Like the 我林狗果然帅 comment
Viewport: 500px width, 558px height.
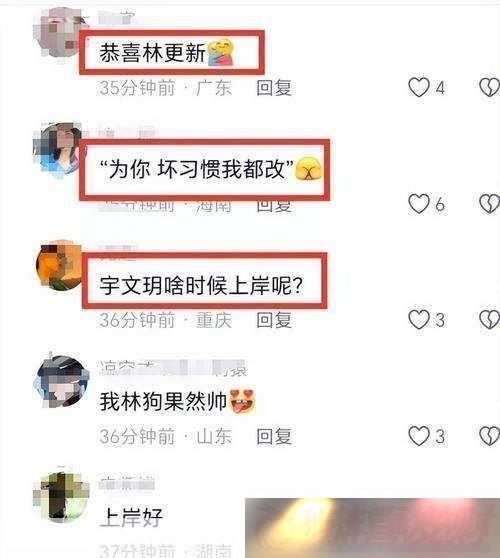419,436
